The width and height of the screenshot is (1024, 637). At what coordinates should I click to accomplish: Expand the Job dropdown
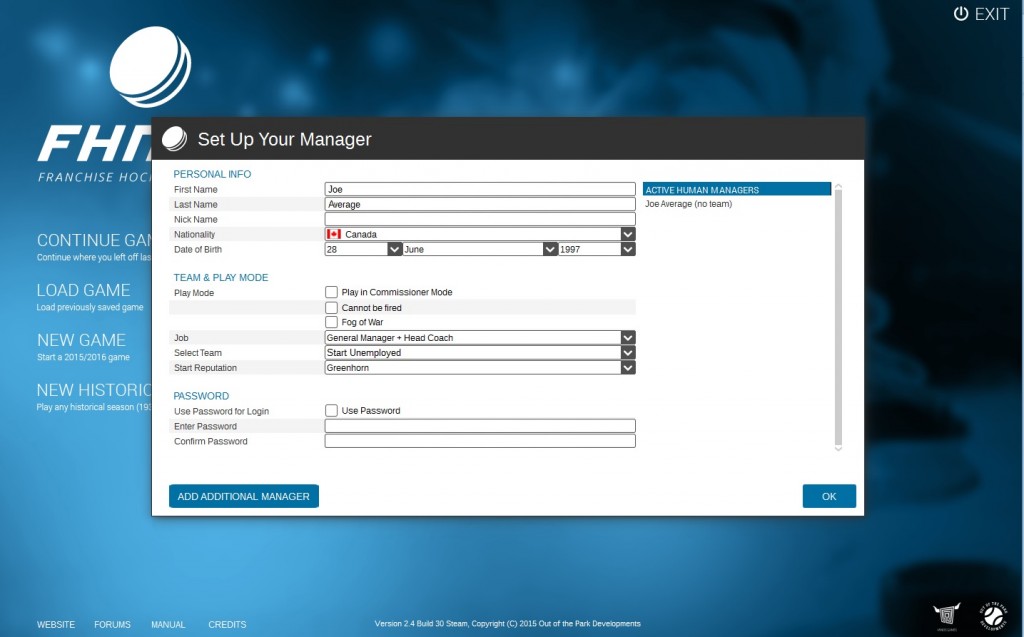(x=480, y=338)
